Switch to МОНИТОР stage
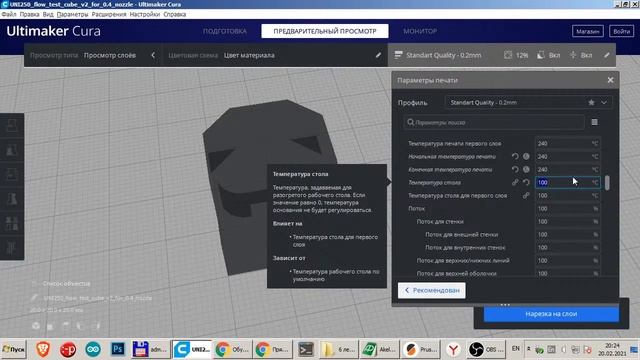640x360 pixels. [x=420, y=31]
